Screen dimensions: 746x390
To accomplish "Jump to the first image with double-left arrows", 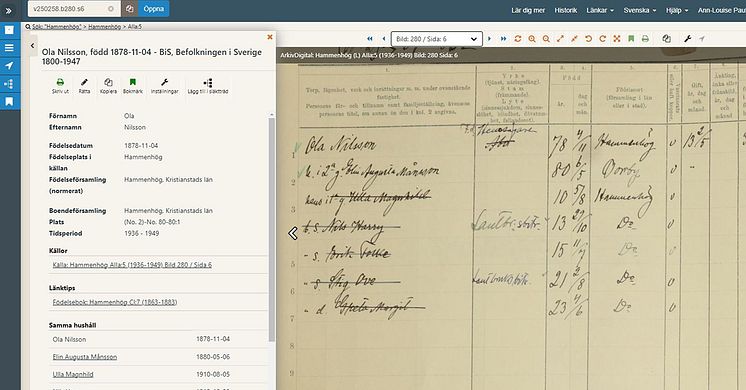I will [370, 39].
